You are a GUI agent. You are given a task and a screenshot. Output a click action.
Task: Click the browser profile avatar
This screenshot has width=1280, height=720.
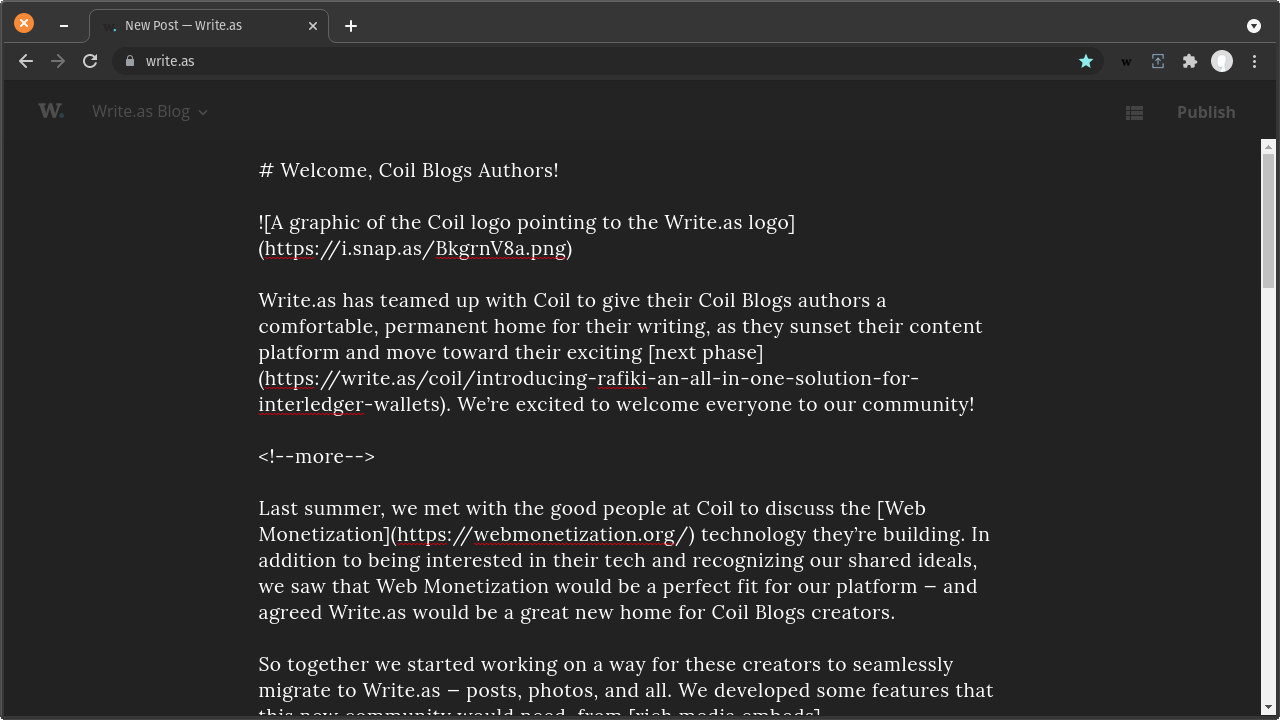[1222, 61]
